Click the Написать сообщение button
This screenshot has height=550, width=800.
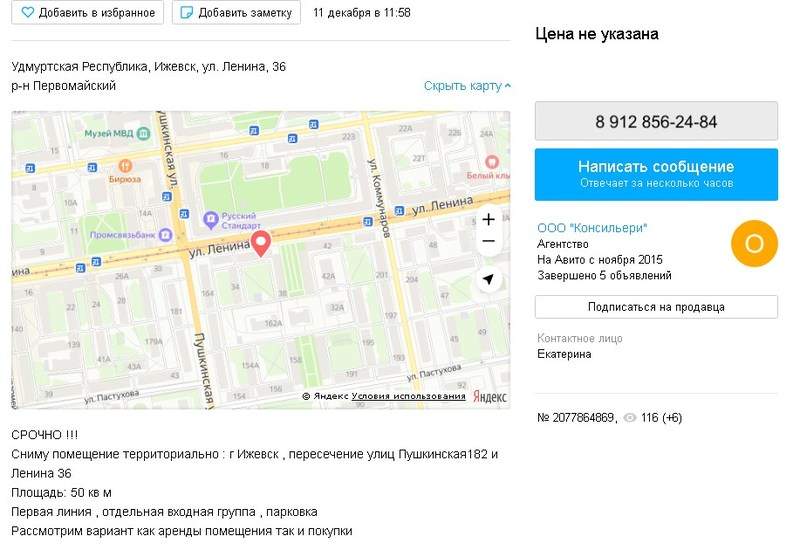656,174
